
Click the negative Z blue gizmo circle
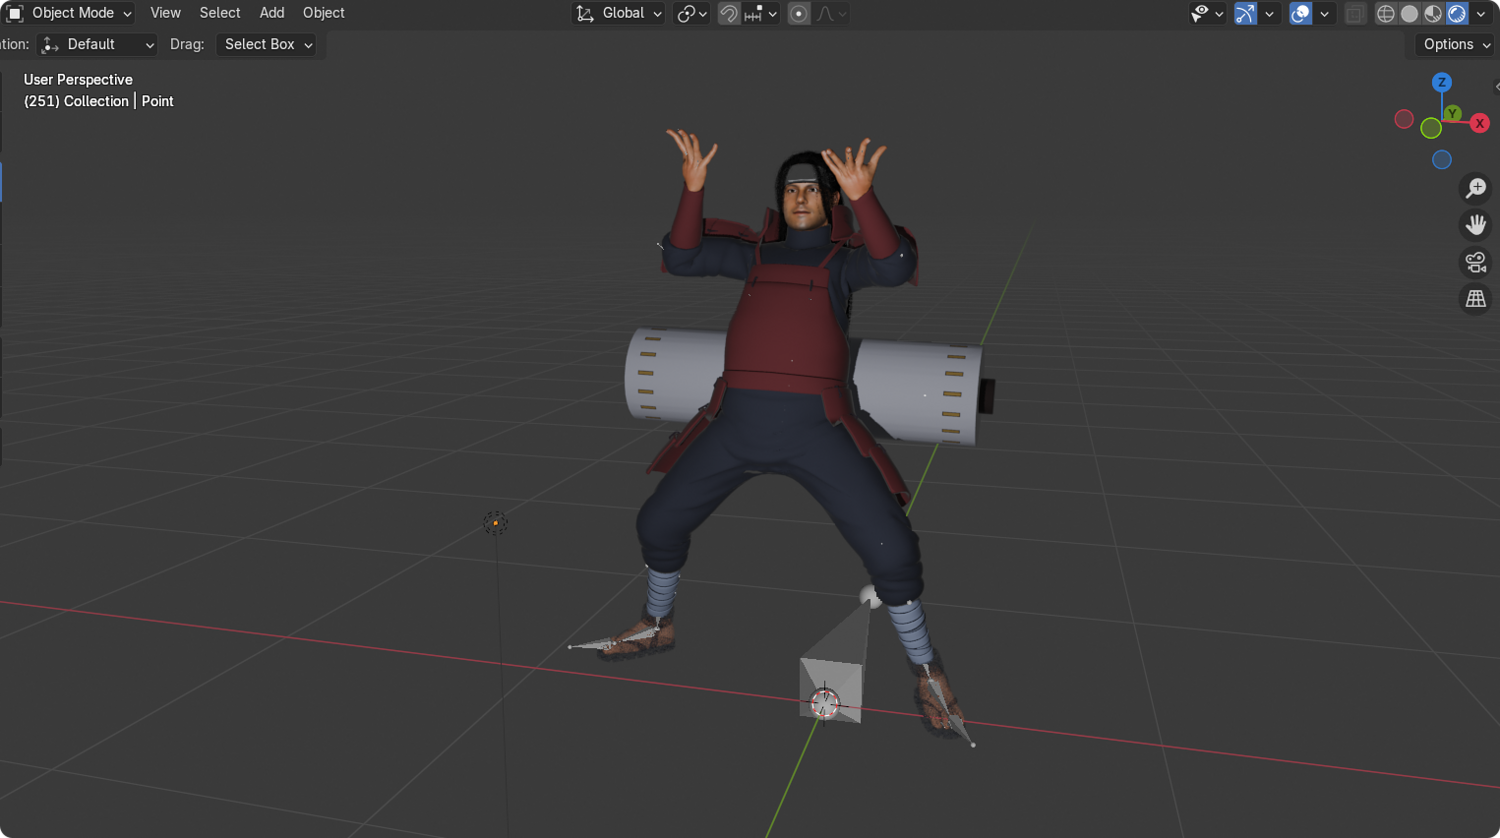click(x=1441, y=159)
